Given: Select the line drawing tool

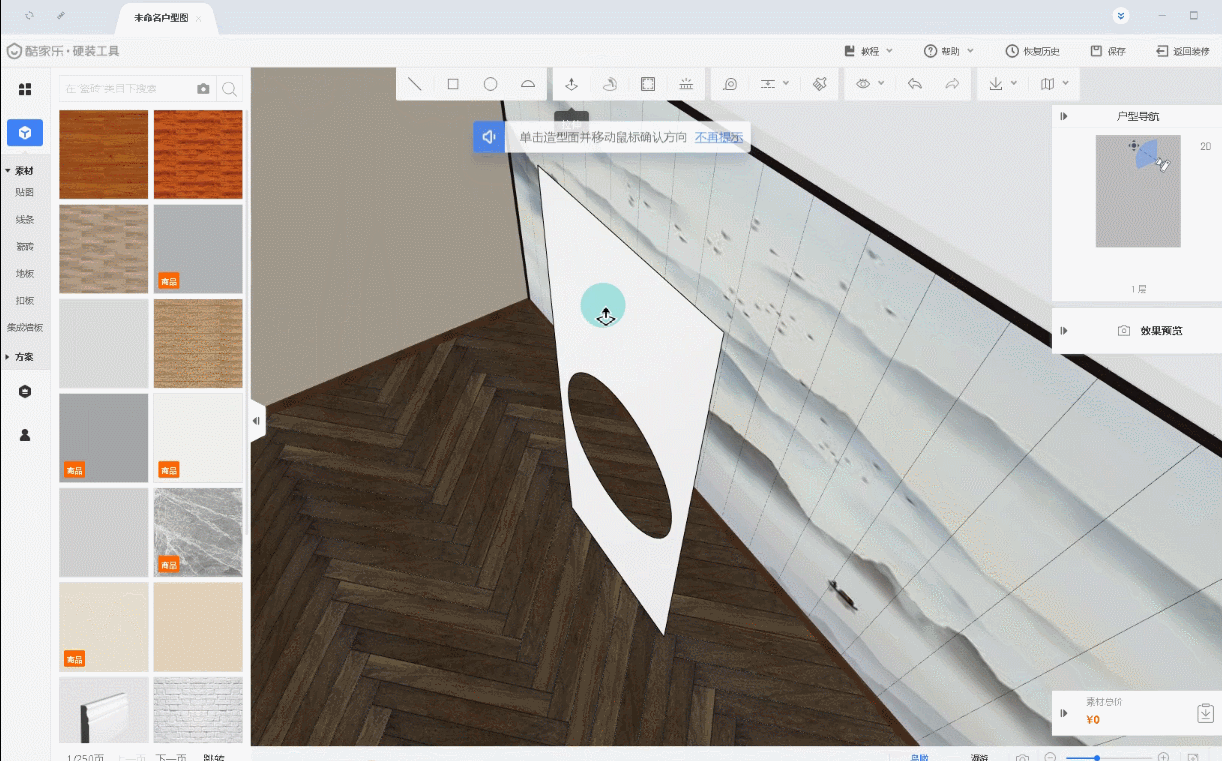Looking at the screenshot, I should [x=415, y=84].
